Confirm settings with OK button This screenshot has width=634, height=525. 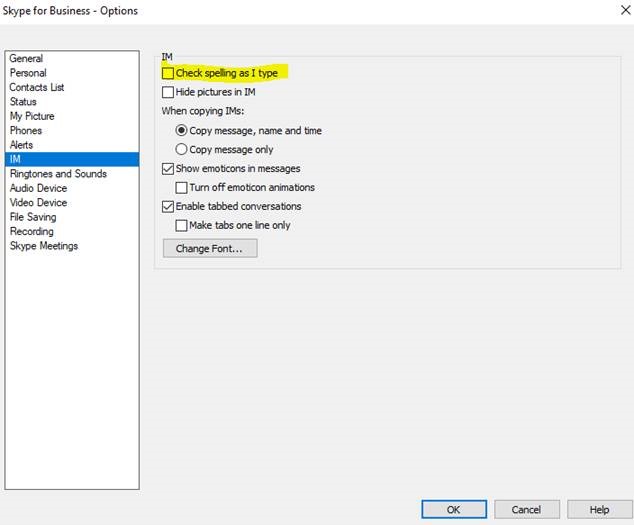(454, 510)
